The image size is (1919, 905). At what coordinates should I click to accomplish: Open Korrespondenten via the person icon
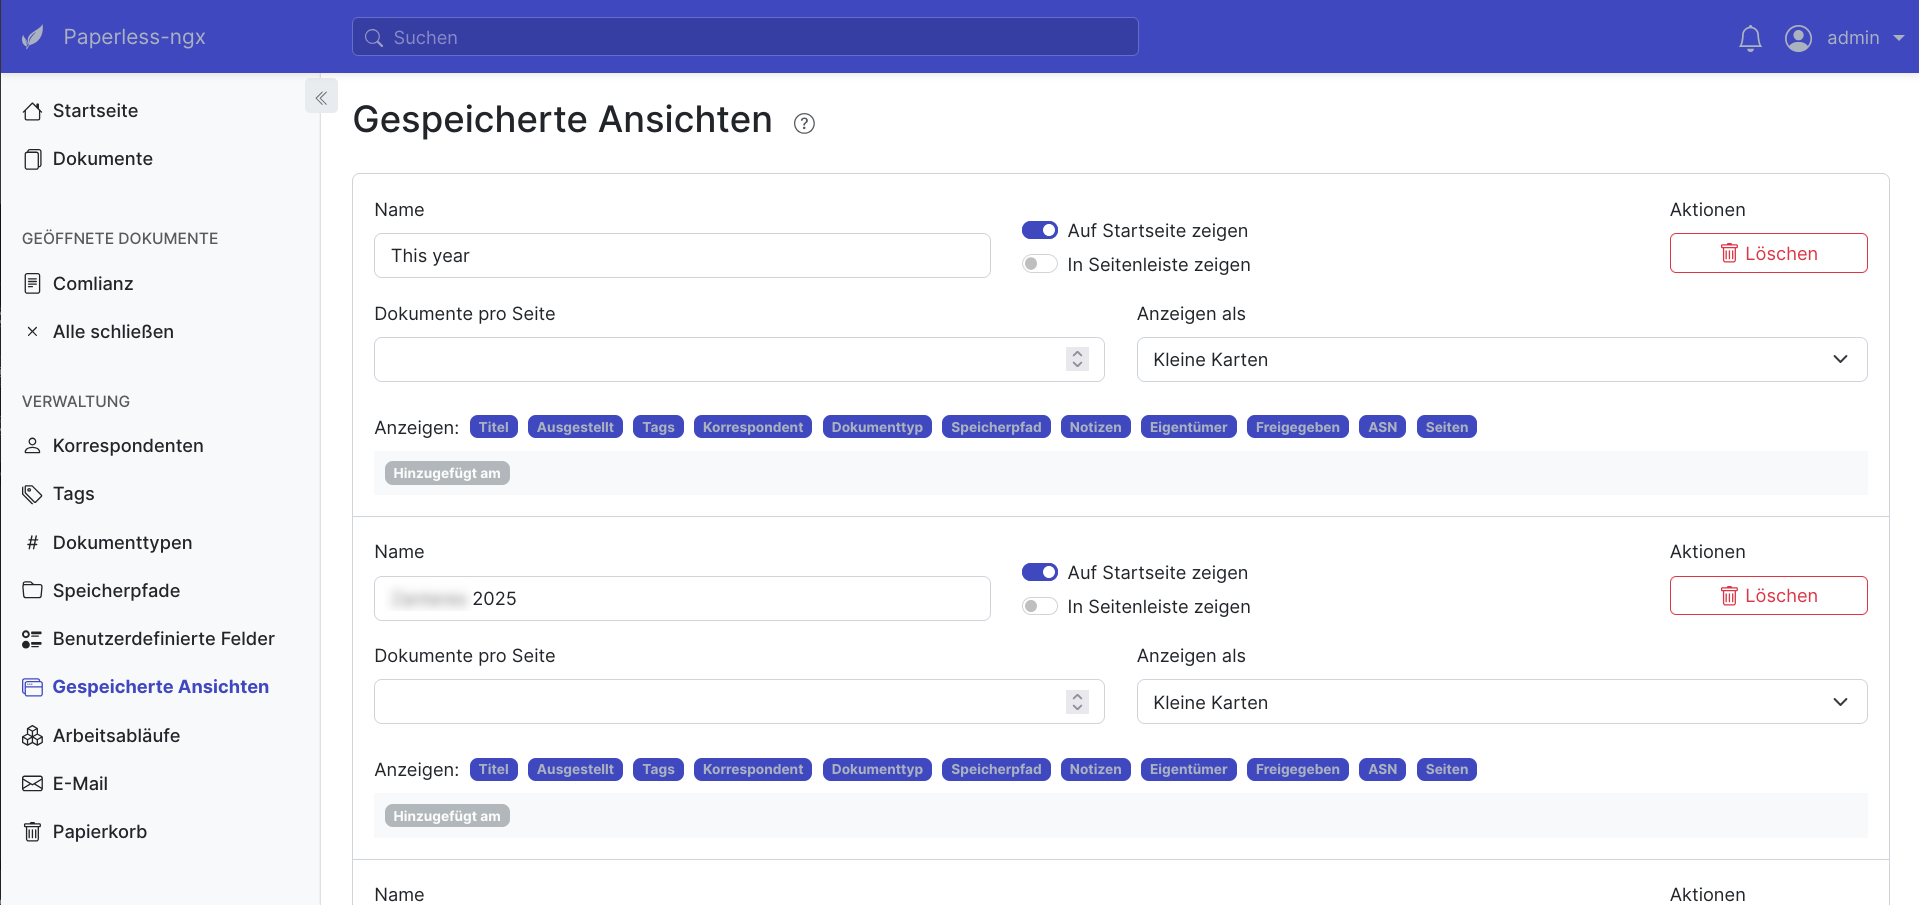31,445
